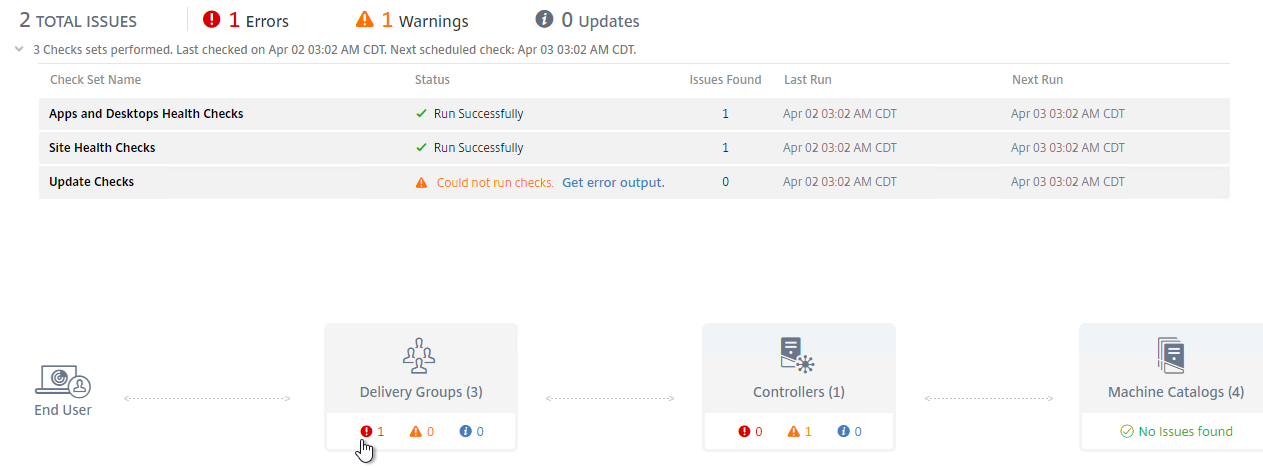Click the Issues Found column header
The image size is (1263, 470).
pos(725,80)
